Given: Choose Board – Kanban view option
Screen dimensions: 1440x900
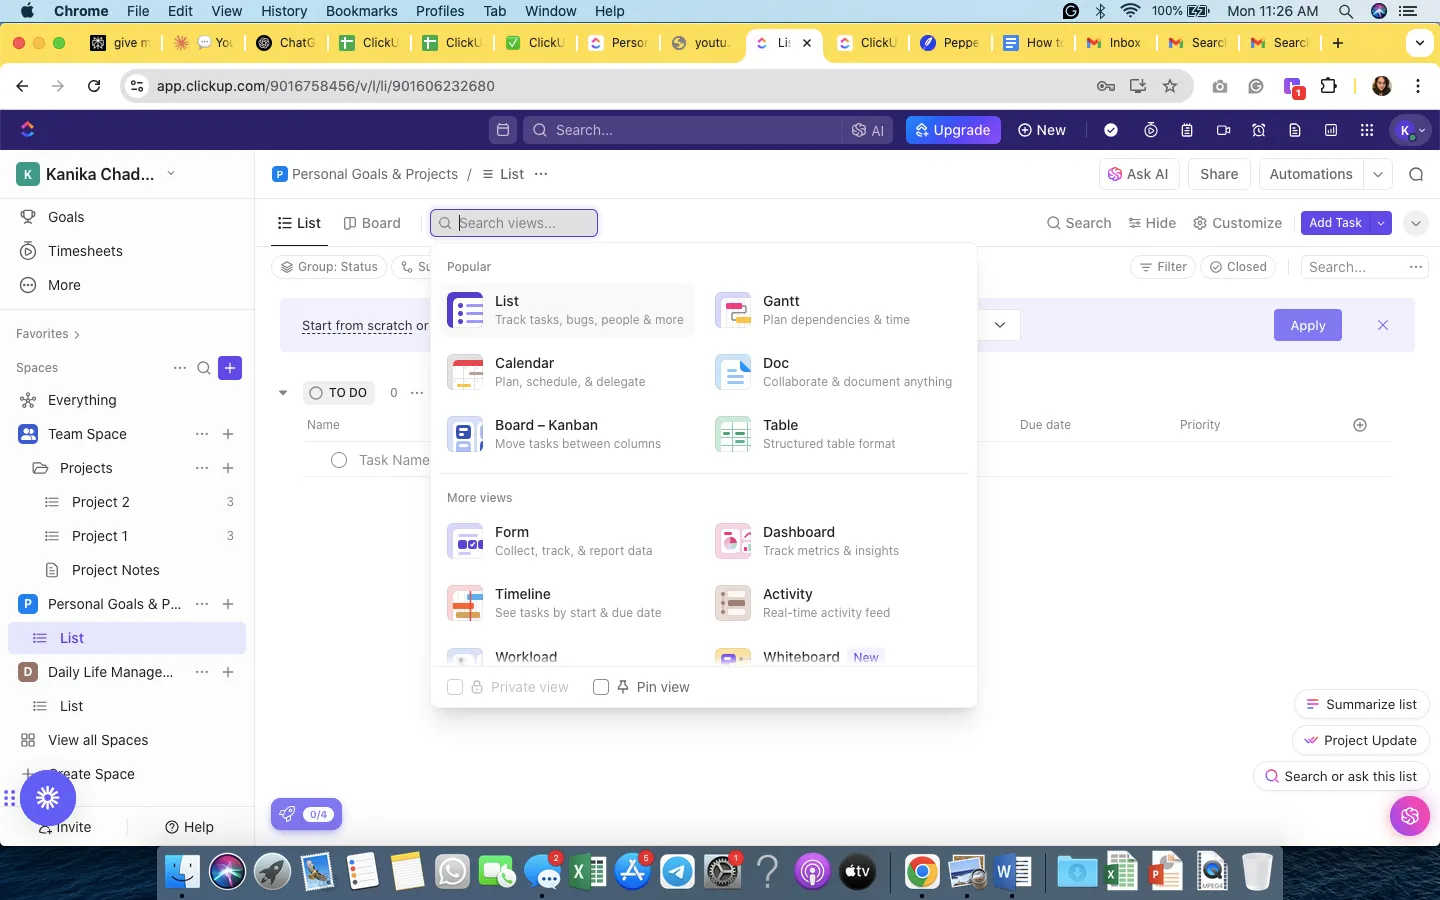Looking at the screenshot, I should [x=567, y=434].
